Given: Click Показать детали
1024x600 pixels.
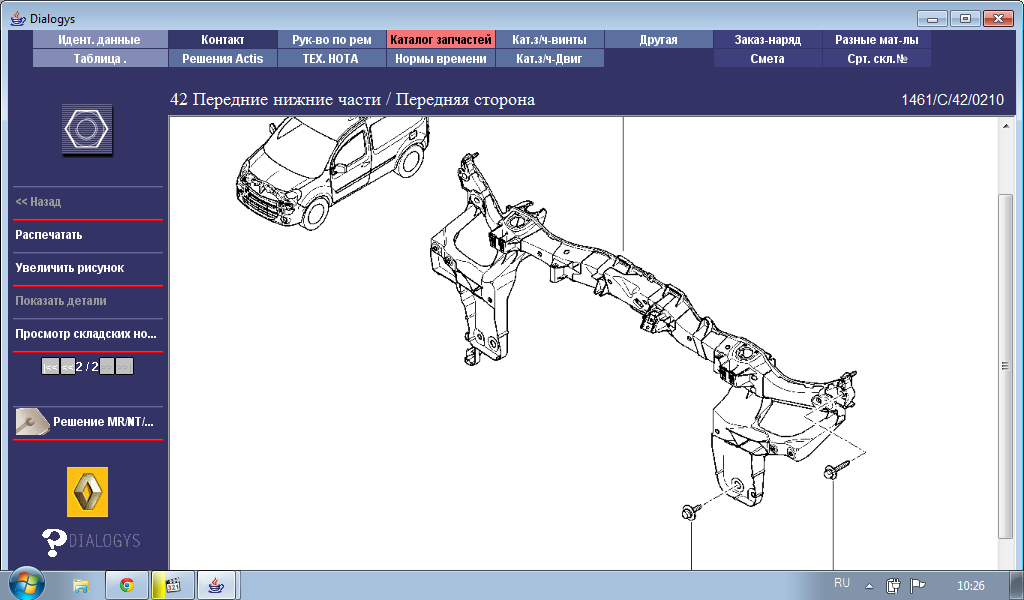Looking at the screenshot, I should pyautogui.click(x=61, y=300).
